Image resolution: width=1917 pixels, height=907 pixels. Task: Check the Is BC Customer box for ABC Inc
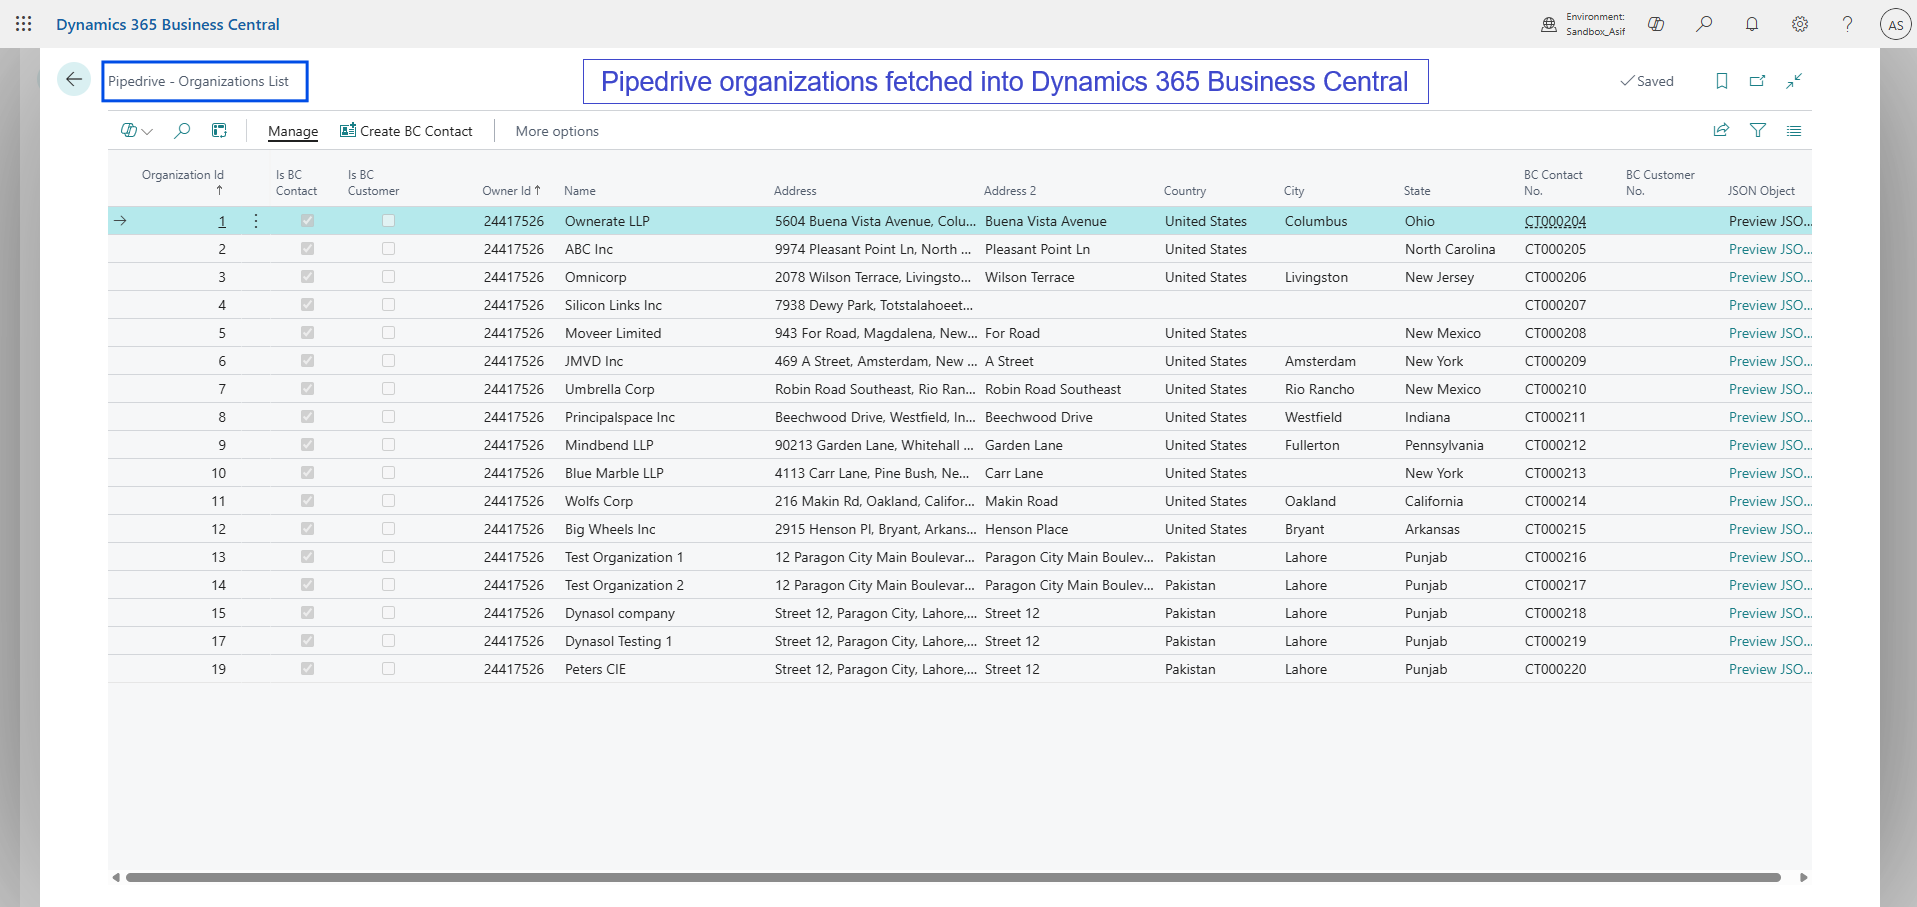pos(388,249)
